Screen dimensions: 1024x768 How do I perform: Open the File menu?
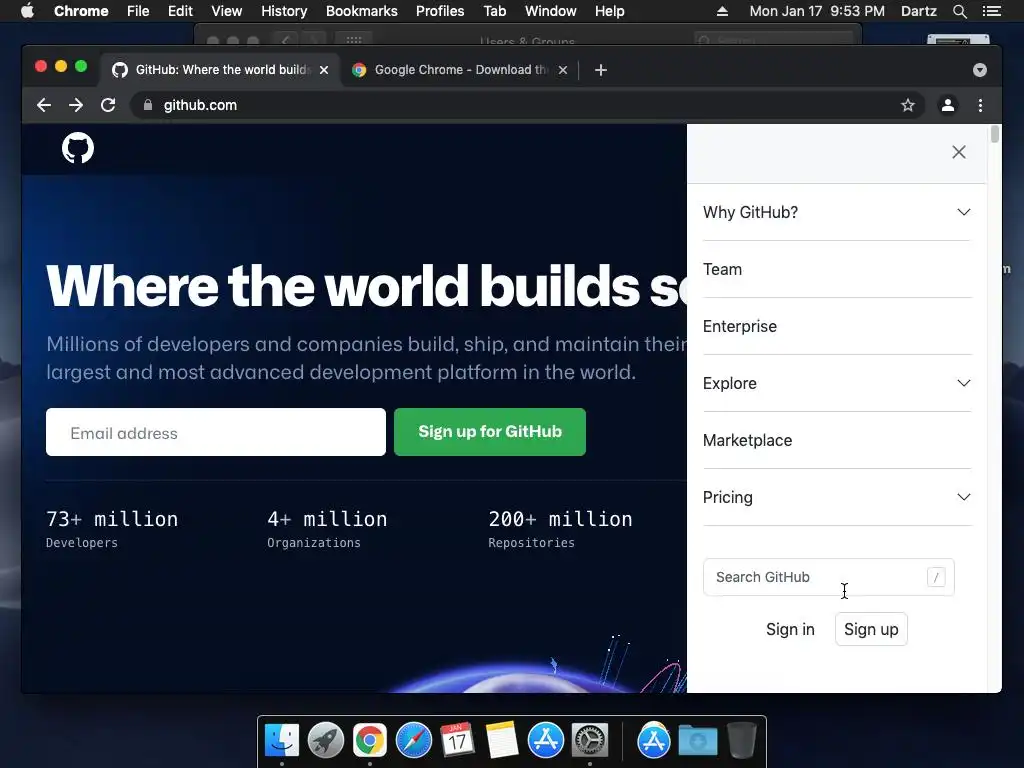click(138, 11)
